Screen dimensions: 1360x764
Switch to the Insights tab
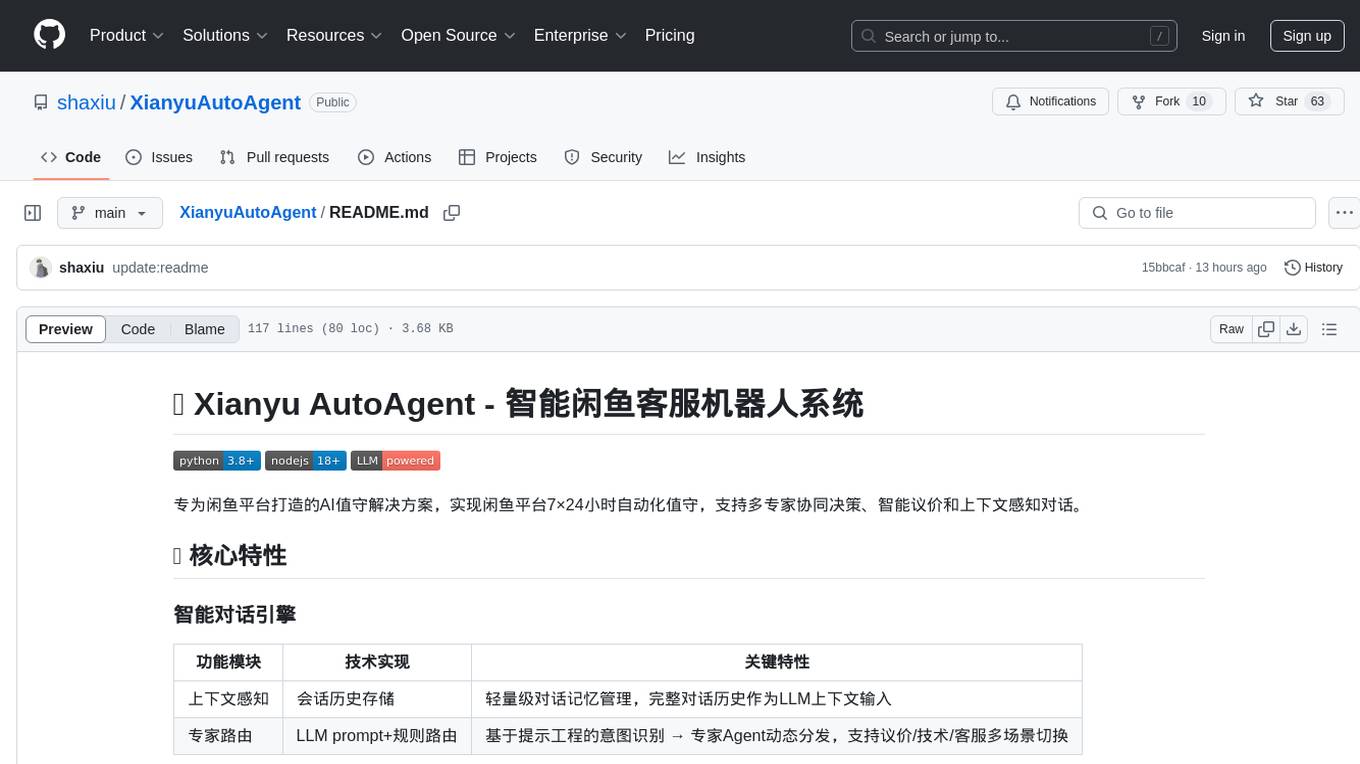click(x=707, y=157)
